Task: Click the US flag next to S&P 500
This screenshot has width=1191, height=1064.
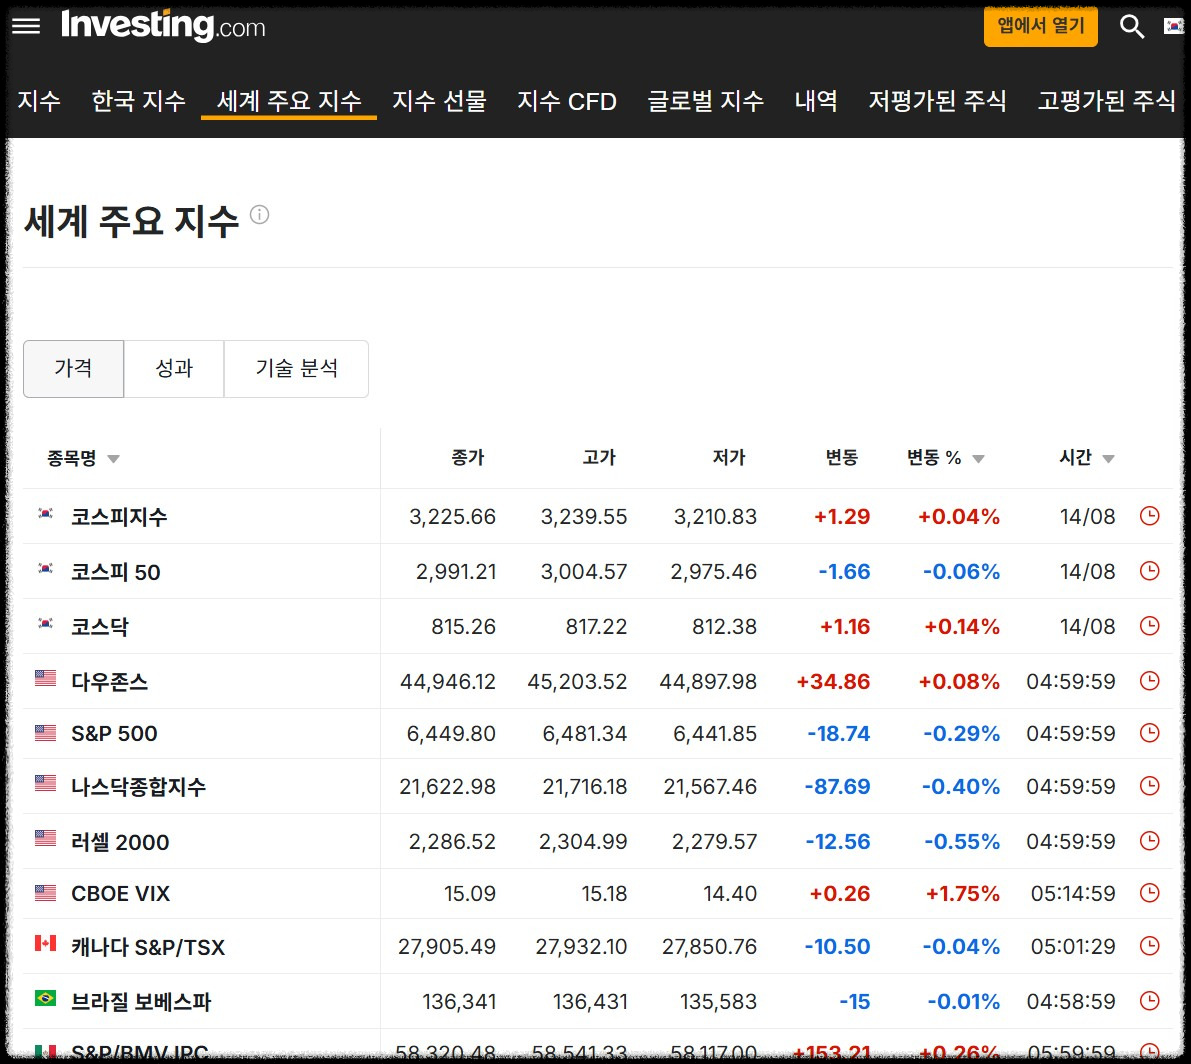Action: (46, 733)
